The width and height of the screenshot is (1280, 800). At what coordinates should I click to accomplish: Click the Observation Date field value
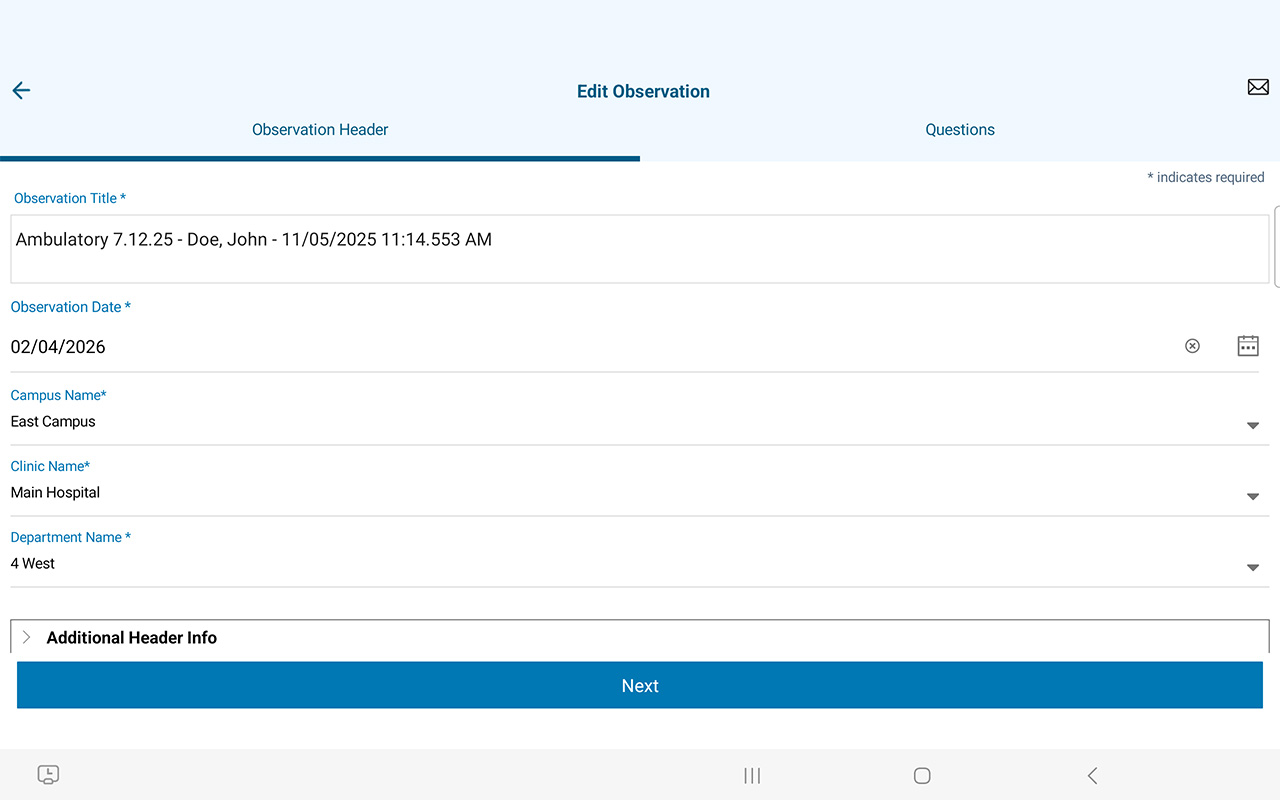pyautogui.click(x=58, y=347)
